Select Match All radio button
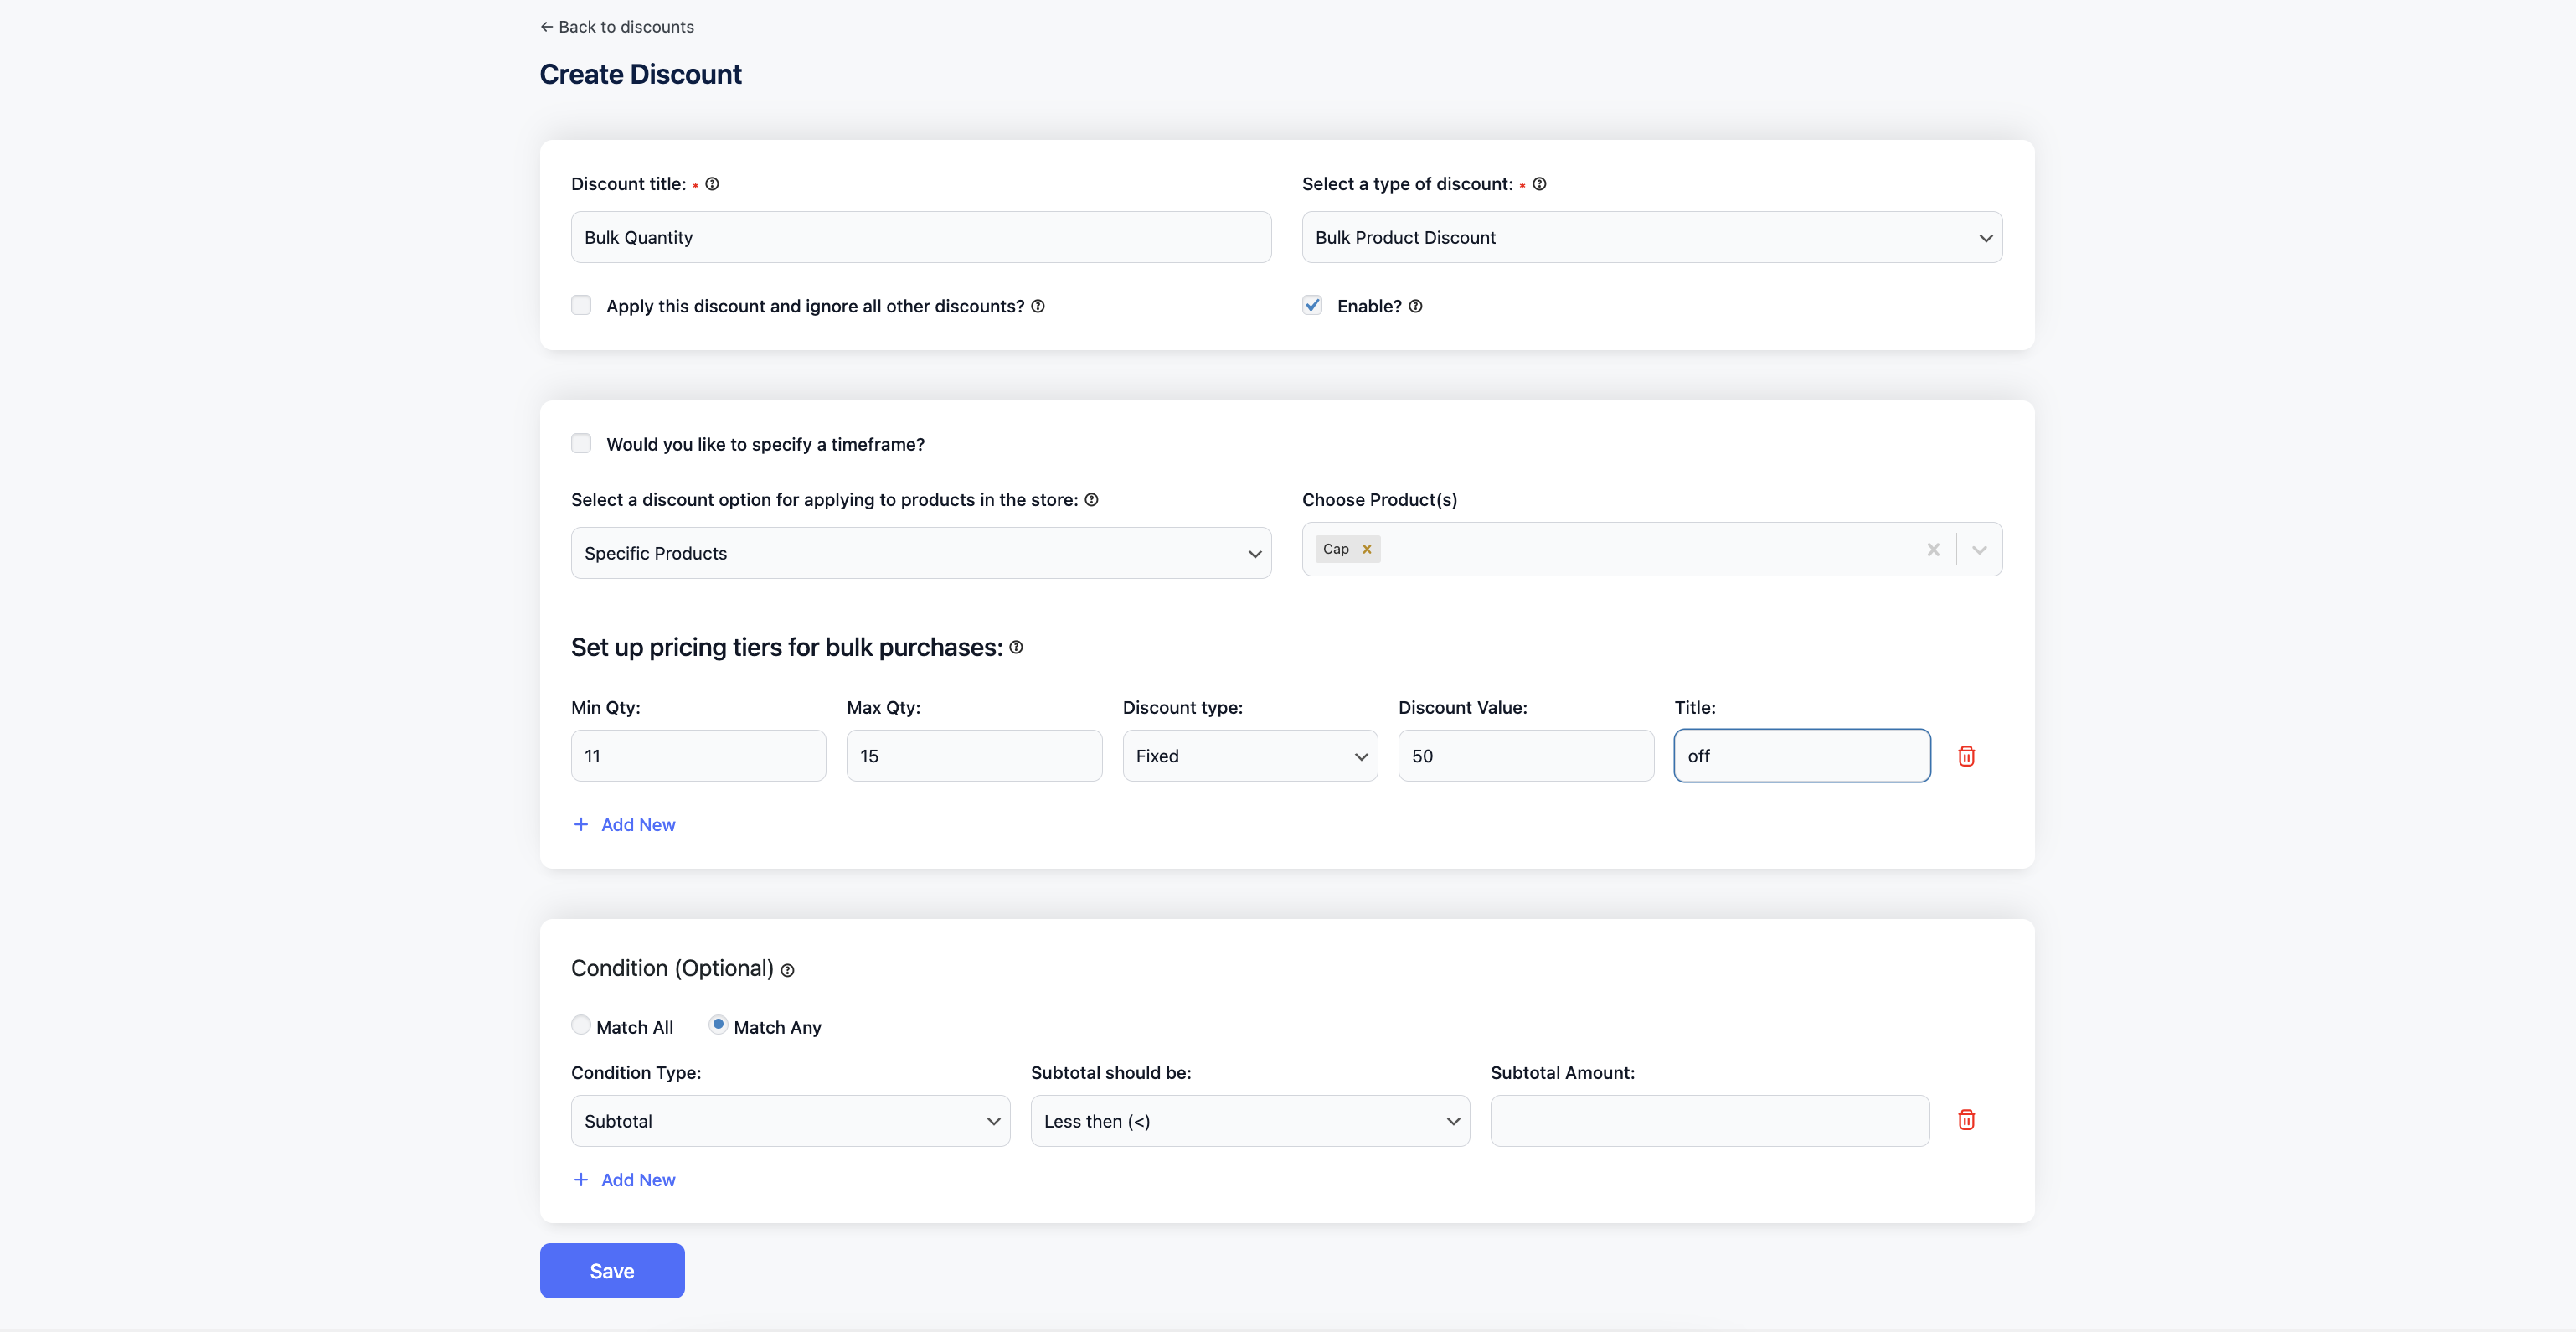 579,1026
